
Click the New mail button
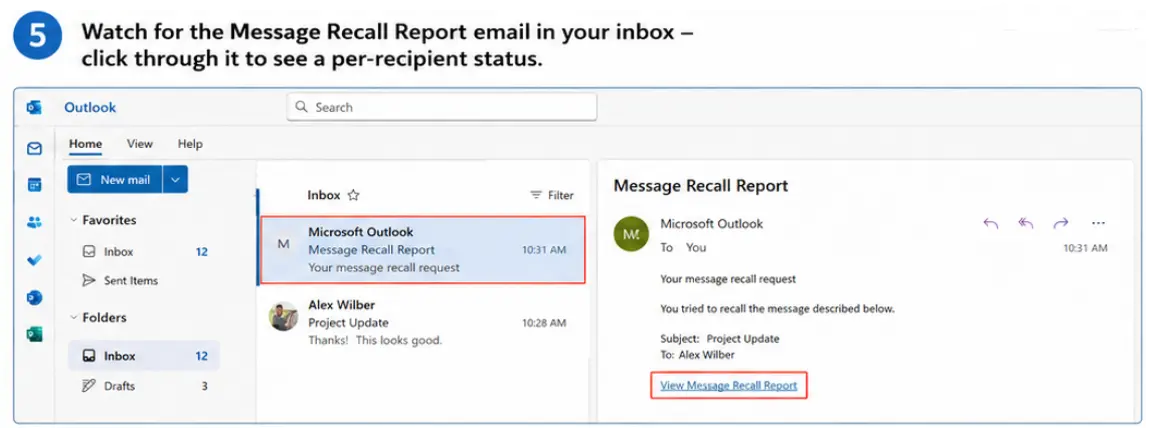tap(115, 179)
